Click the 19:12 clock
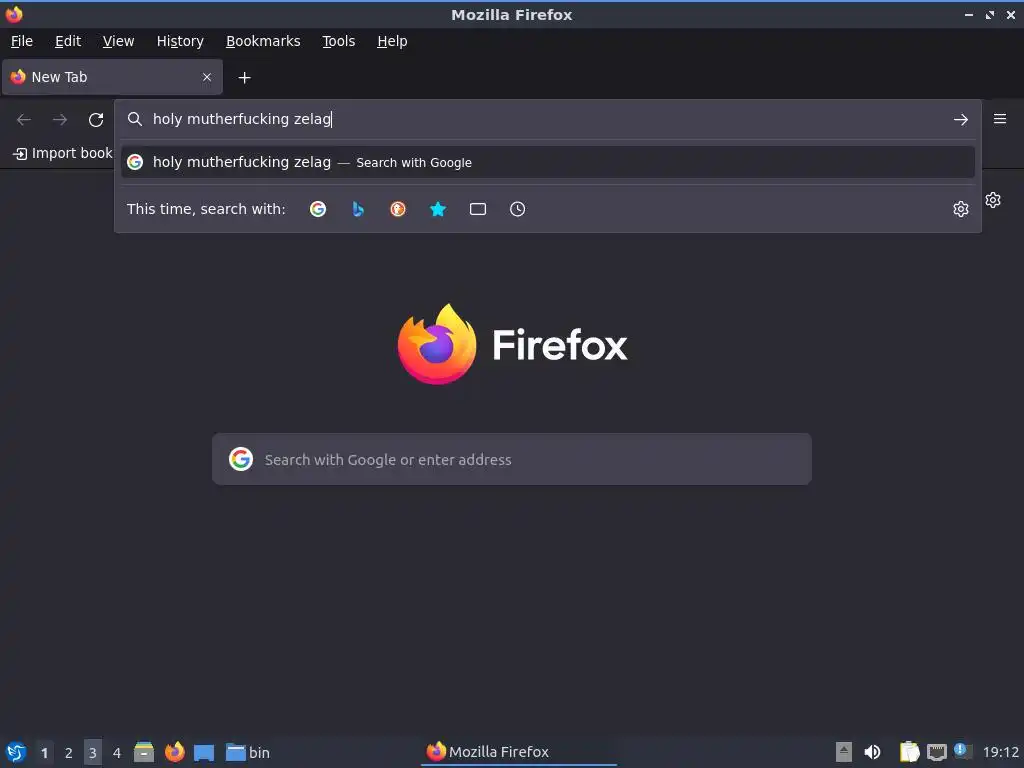Screen dimensions: 1024x768 1000,752
